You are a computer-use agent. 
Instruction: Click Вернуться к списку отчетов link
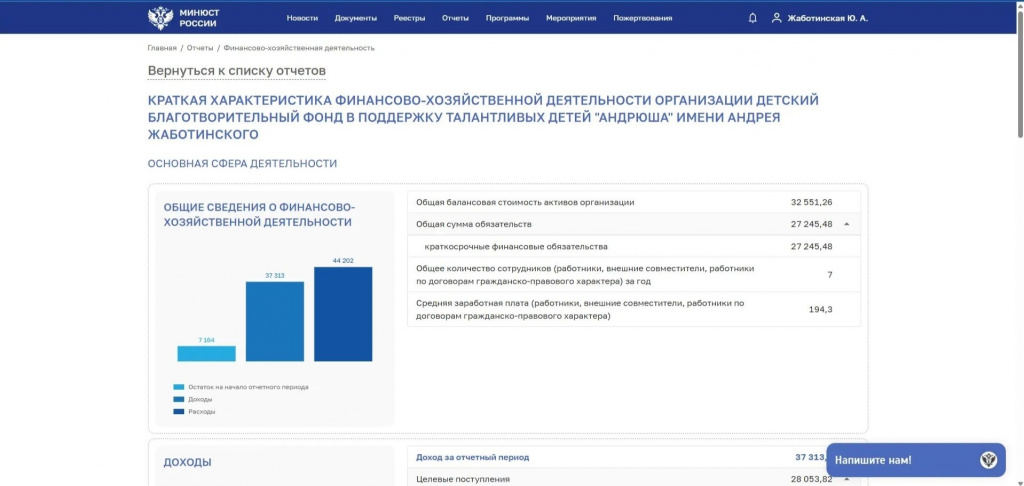click(236, 71)
